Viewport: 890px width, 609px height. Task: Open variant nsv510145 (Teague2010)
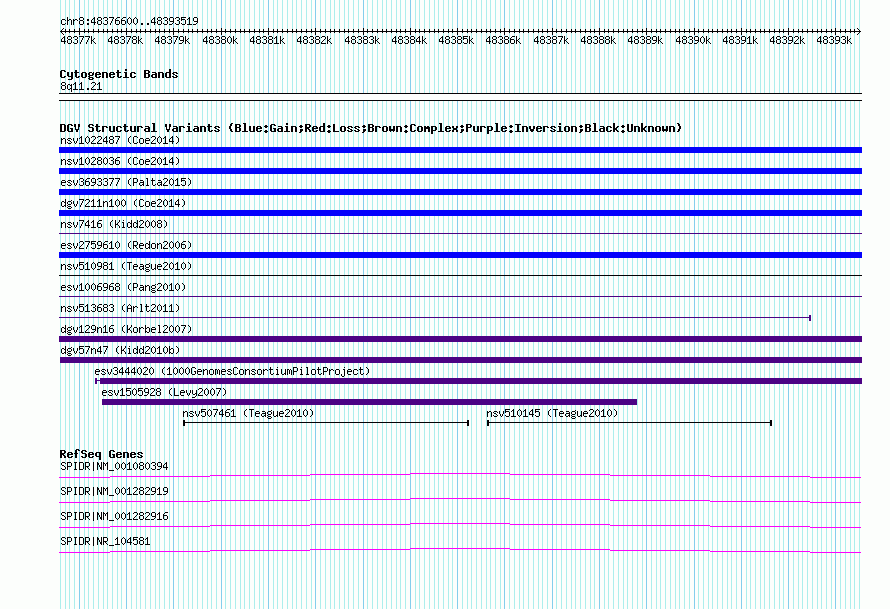(552, 413)
